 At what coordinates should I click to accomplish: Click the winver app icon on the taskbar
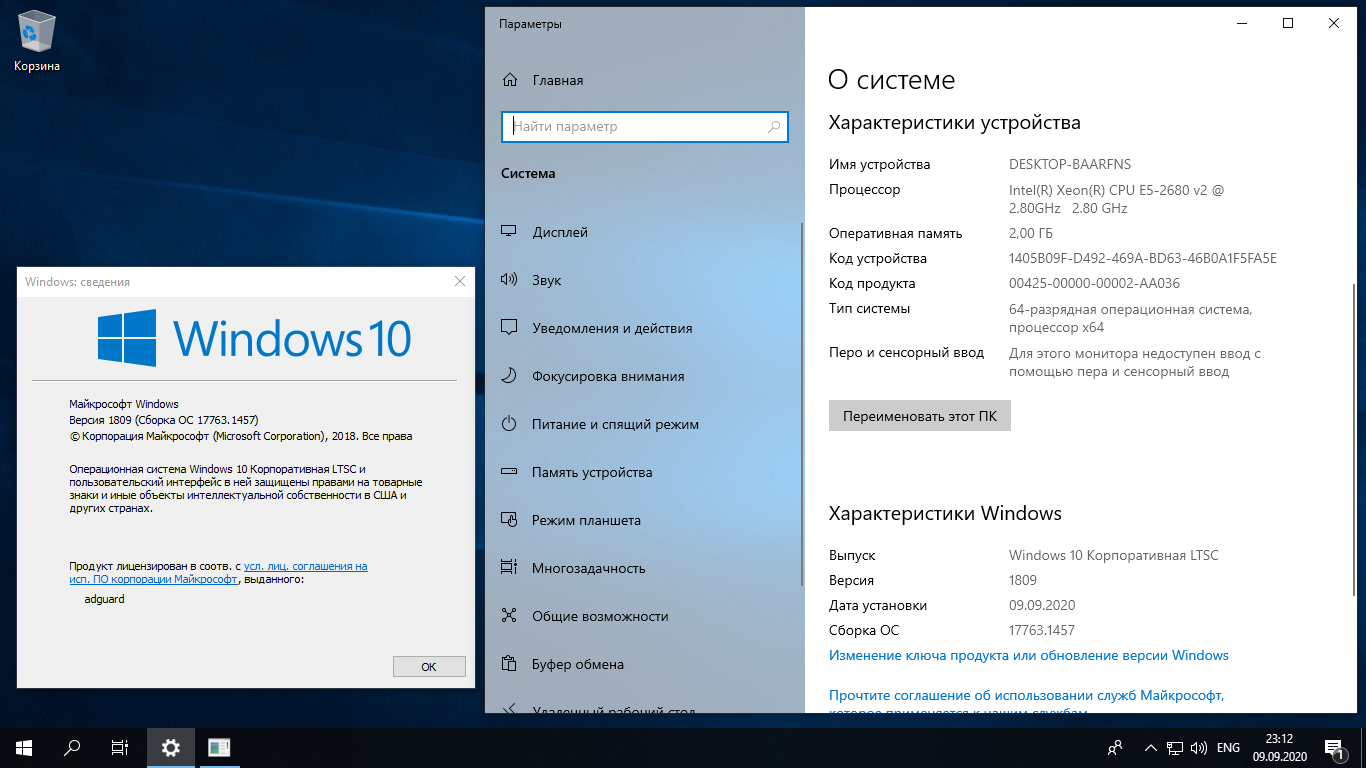219,747
